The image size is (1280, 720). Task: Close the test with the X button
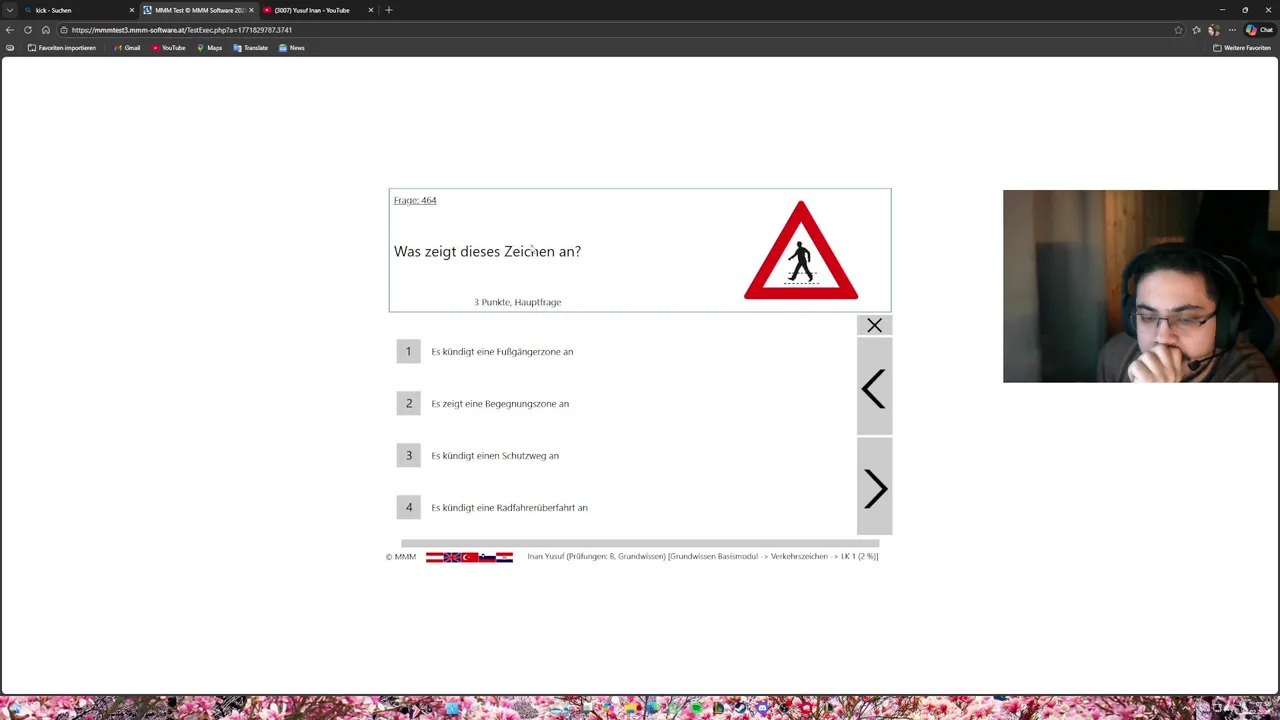pos(874,325)
